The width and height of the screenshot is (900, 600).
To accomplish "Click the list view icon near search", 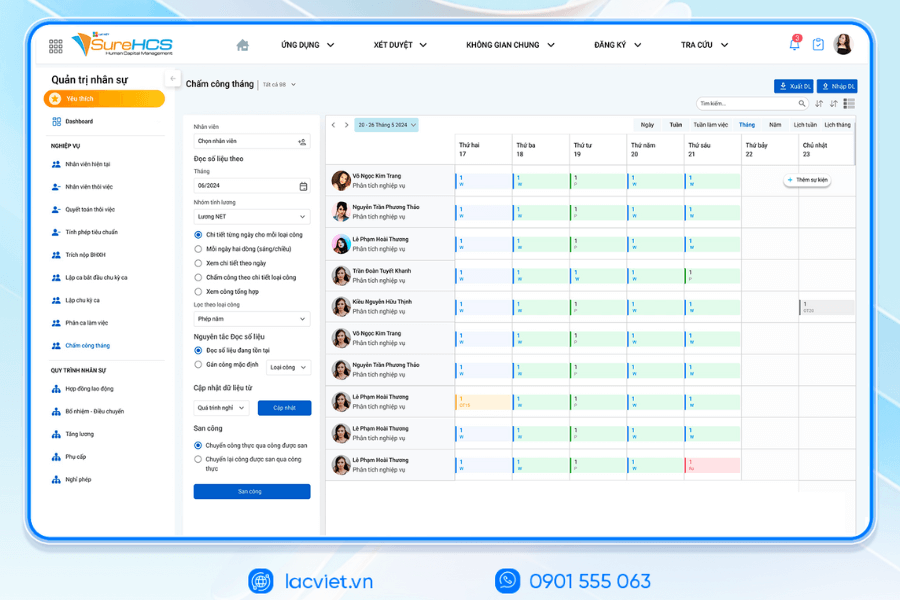I will [x=849, y=104].
